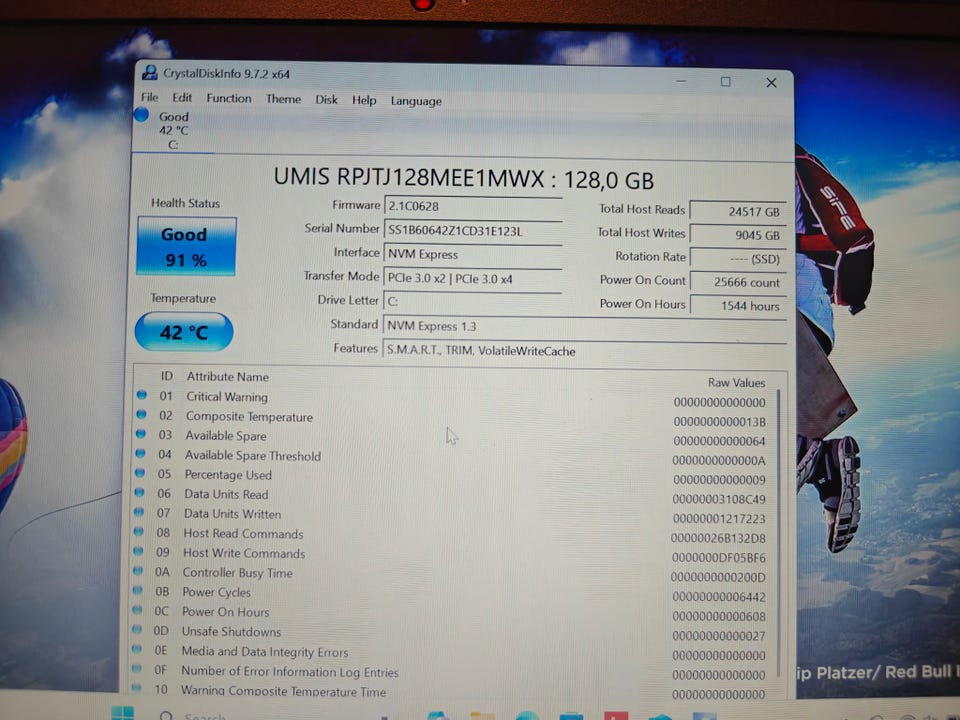Click the Power On Hours value 1544 hours
This screenshot has width=960, height=720.
pyautogui.click(x=738, y=306)
